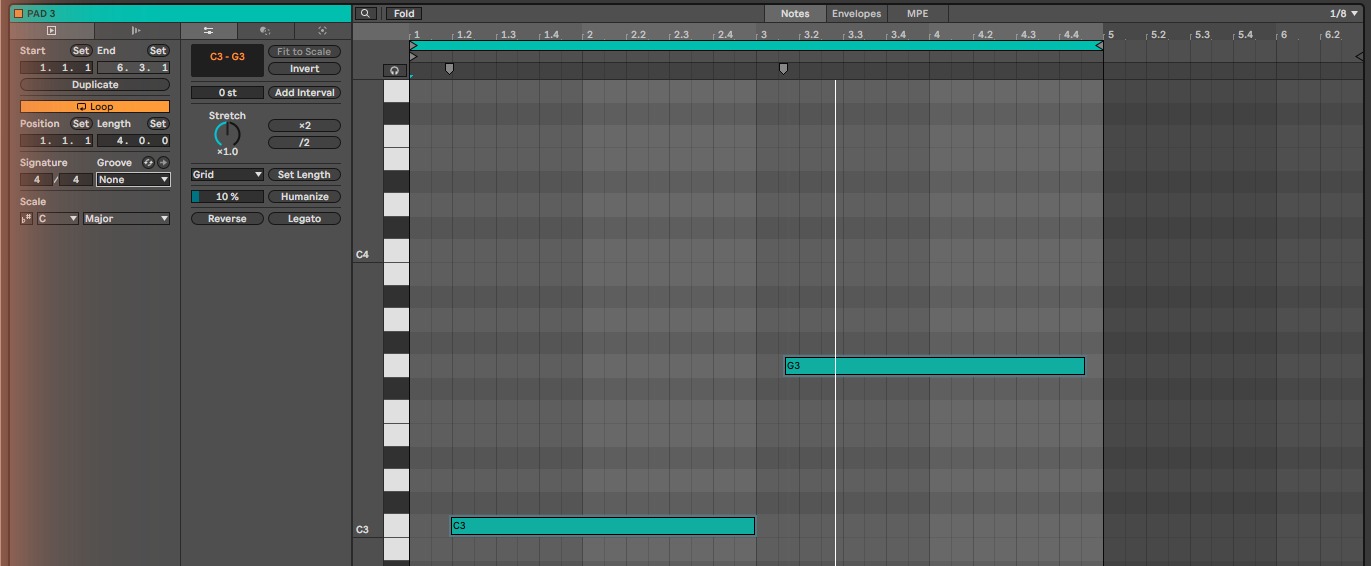This screenshot has height=566, width=1371.
Task: Click the Set button next to Length
Action: [158, 123]
